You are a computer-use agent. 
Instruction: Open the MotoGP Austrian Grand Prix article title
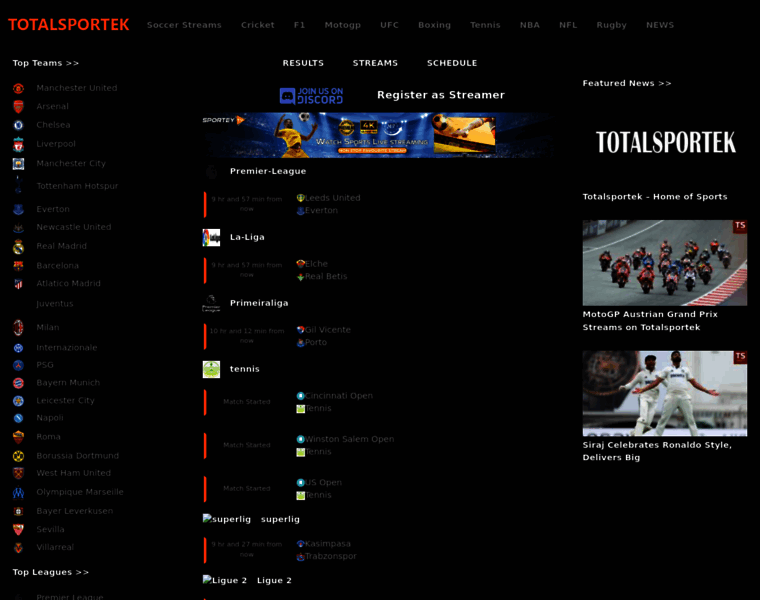650,321
